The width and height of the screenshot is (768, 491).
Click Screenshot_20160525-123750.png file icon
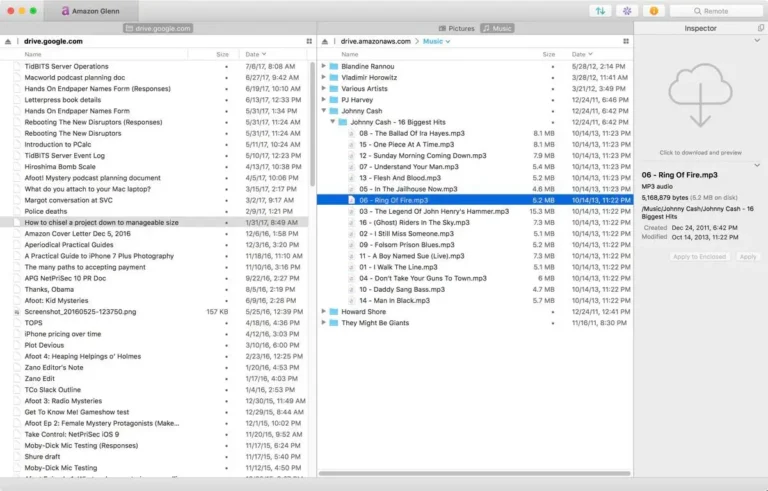[x=17, y=312]
